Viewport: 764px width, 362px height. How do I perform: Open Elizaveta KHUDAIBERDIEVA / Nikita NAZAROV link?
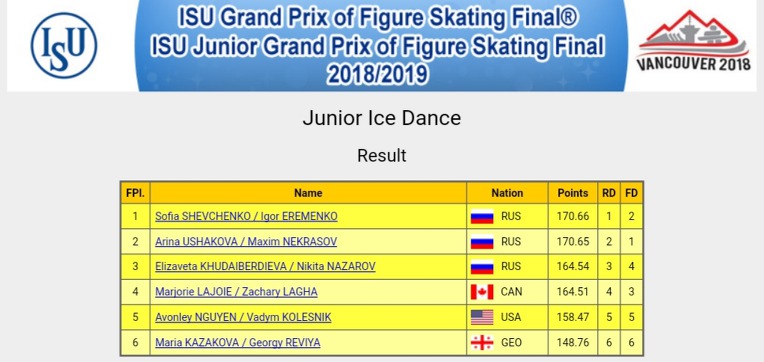tap(265, 267)
